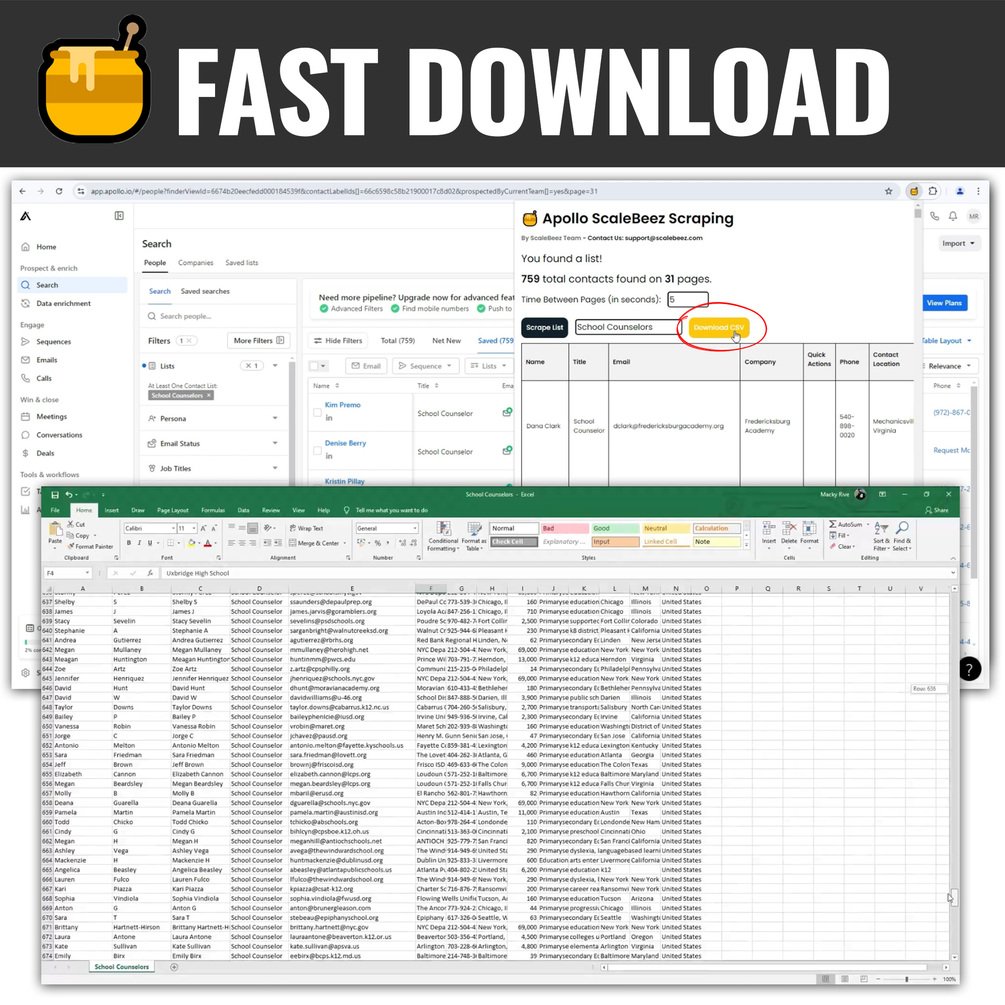Apply the Neutral cell style swatch

pos(666,528)
